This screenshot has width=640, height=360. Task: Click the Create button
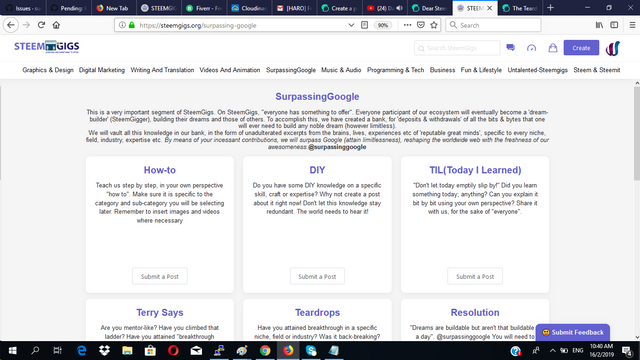pos(581,48)
